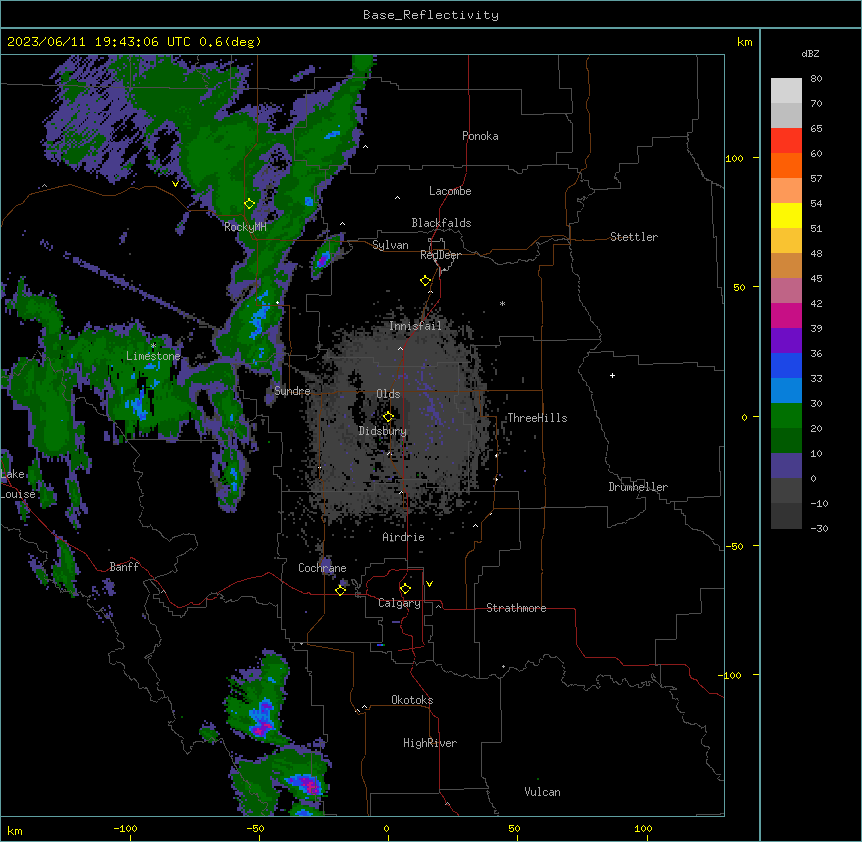This screenshot has width=862, height=842.
Task: Click the Banff town label
Action: tap(124, 567)
